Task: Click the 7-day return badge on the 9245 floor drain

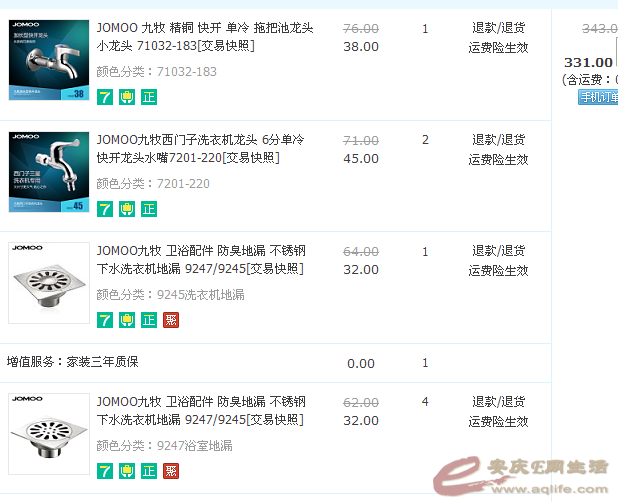Action: pyautogui.click(x=105, y=320)
